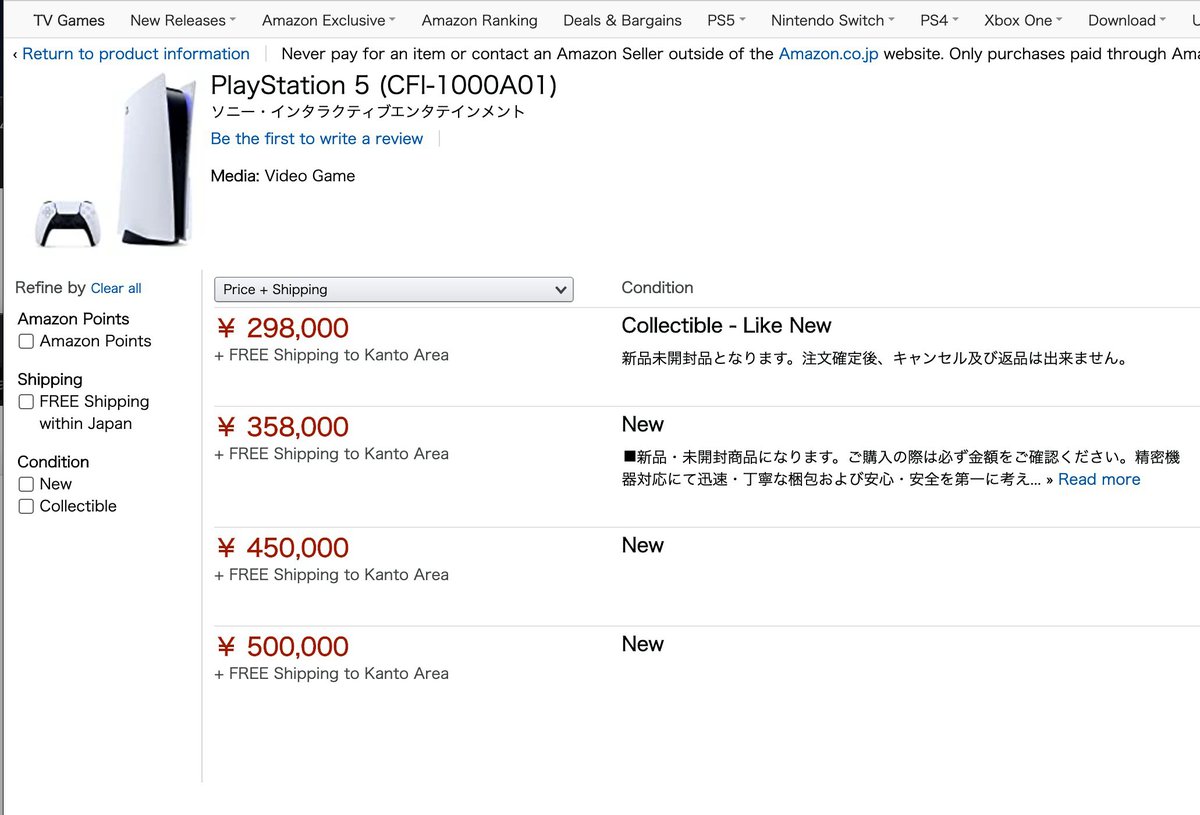The image size is (1200, 815).
Task: Check the Collectible condition filter
Action: click(27, 507)
